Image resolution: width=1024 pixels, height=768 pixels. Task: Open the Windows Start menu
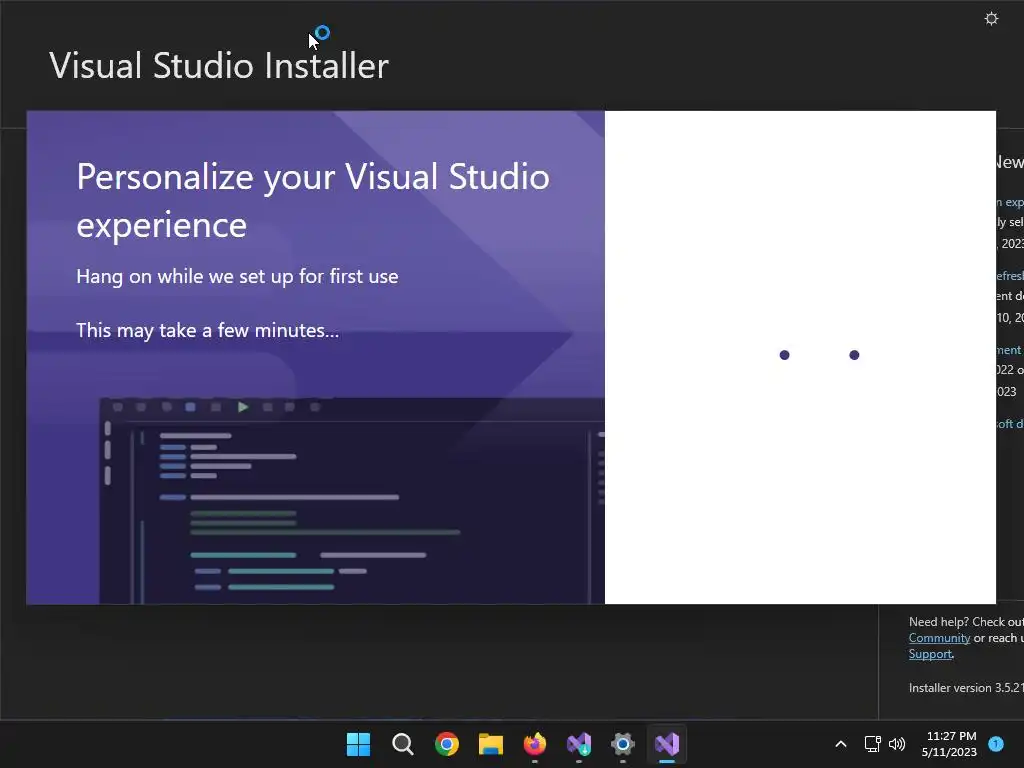pos(358,744)
